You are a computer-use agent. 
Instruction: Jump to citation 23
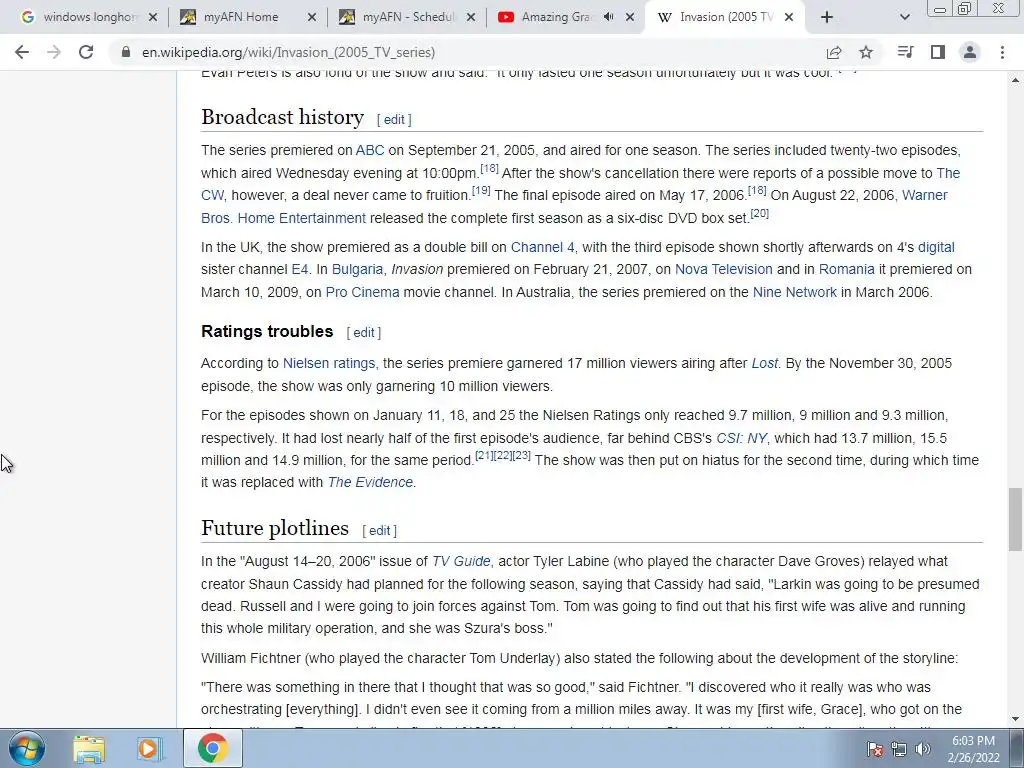pyautogui.click(x=522, y=456)
